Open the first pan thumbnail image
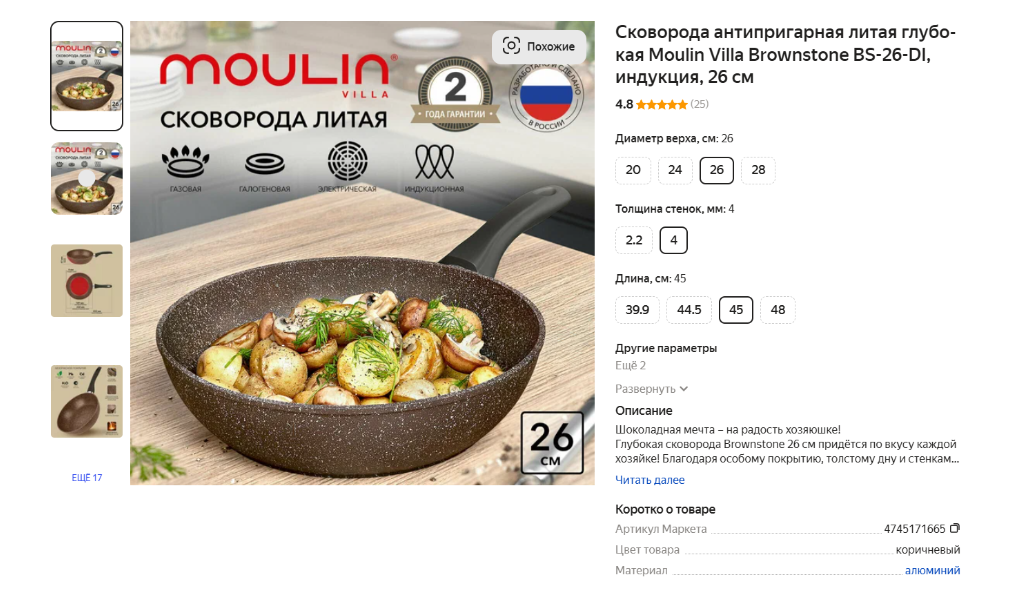This screenshot has height=597, width=1017. click(87, 76)
